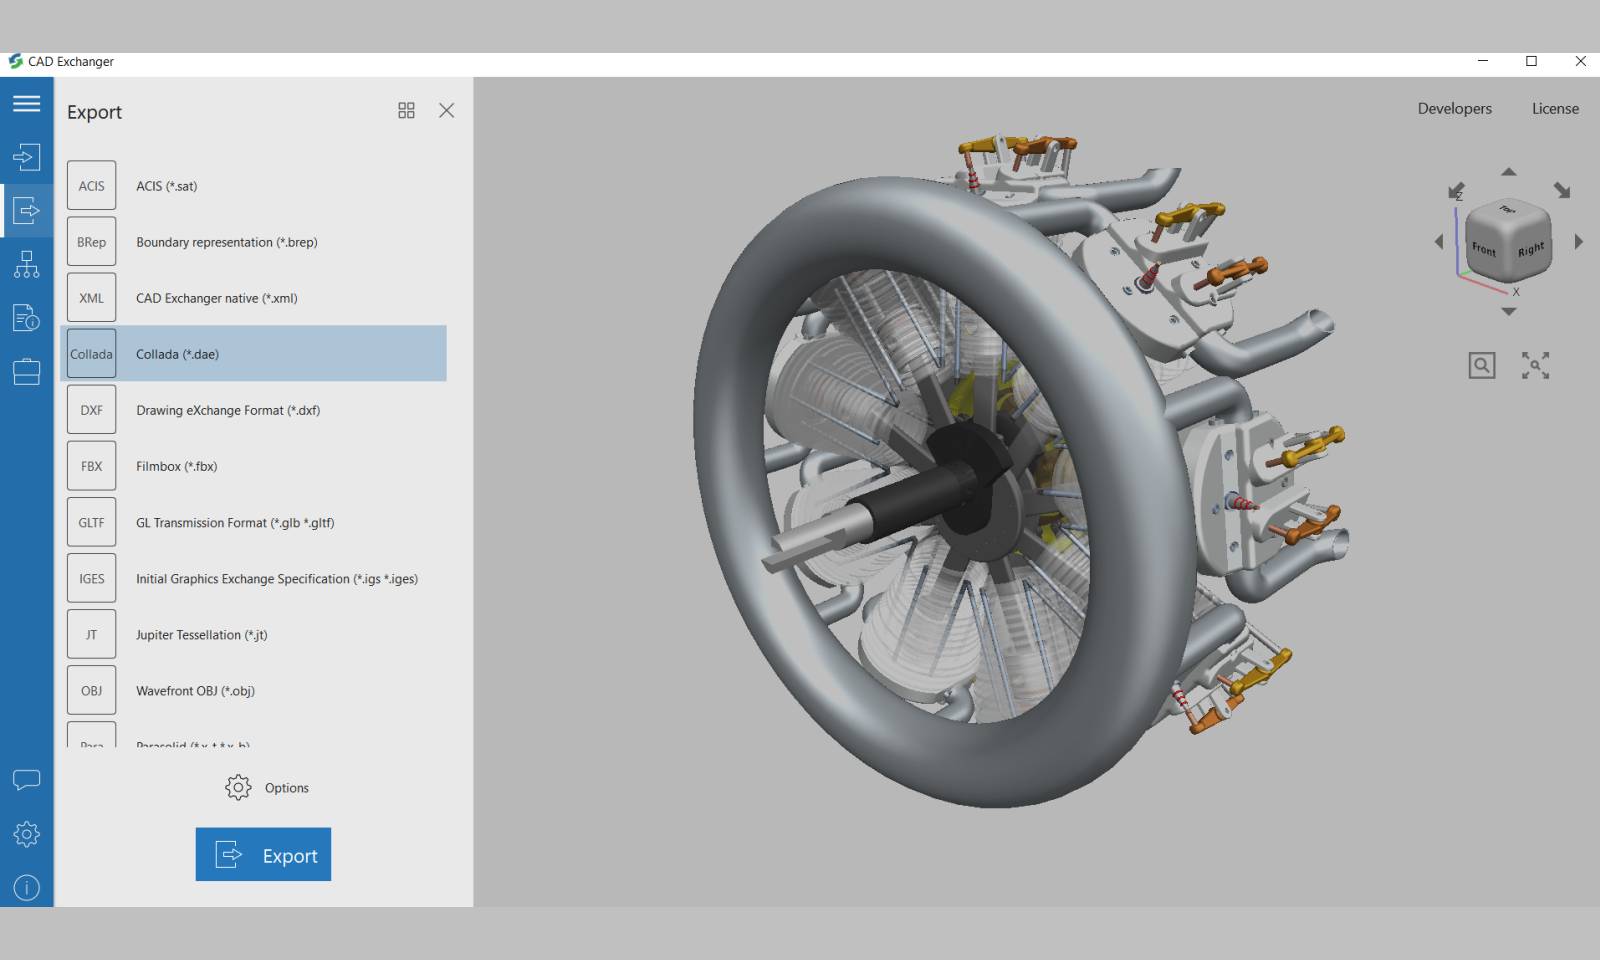
Task: Click the blue Export button
Action: (x=263, y=855)
